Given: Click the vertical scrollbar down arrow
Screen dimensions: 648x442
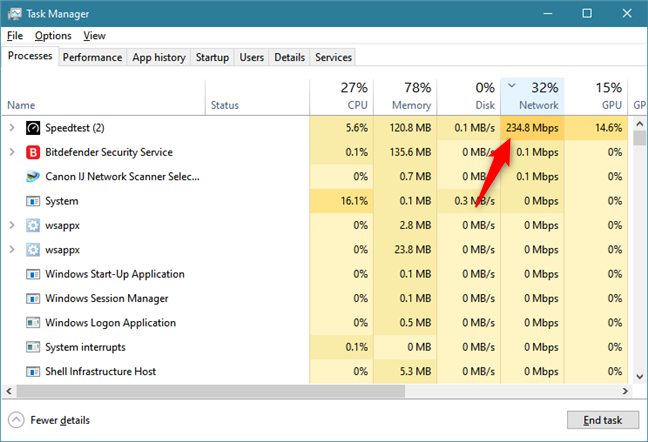Looking at the screenshot, I should 639,376.
